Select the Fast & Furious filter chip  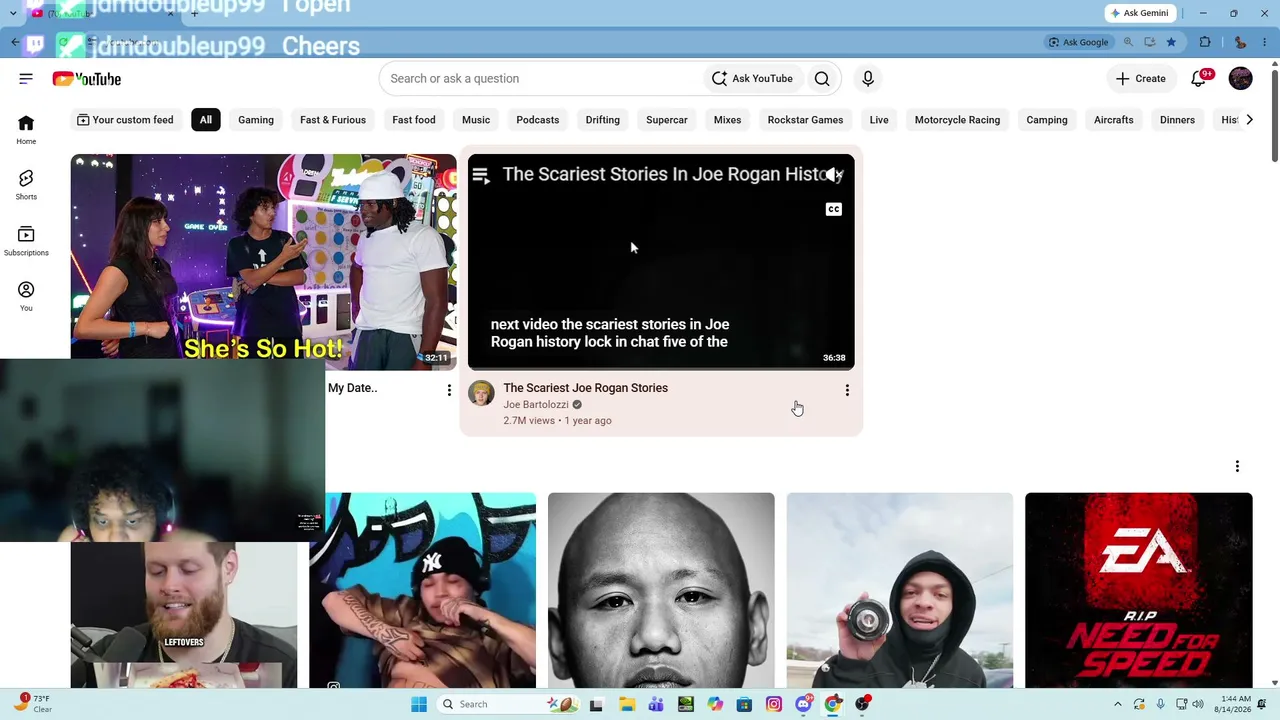tap(333, 120)
